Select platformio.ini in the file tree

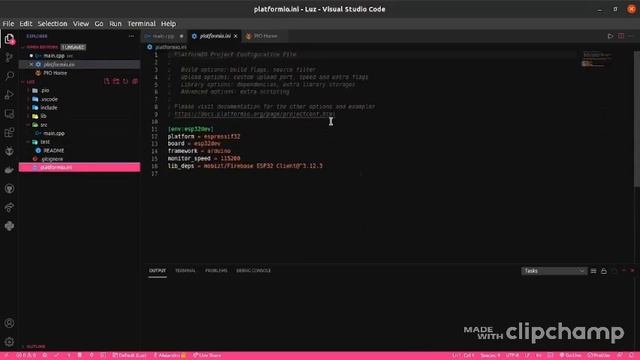(80, 167)
